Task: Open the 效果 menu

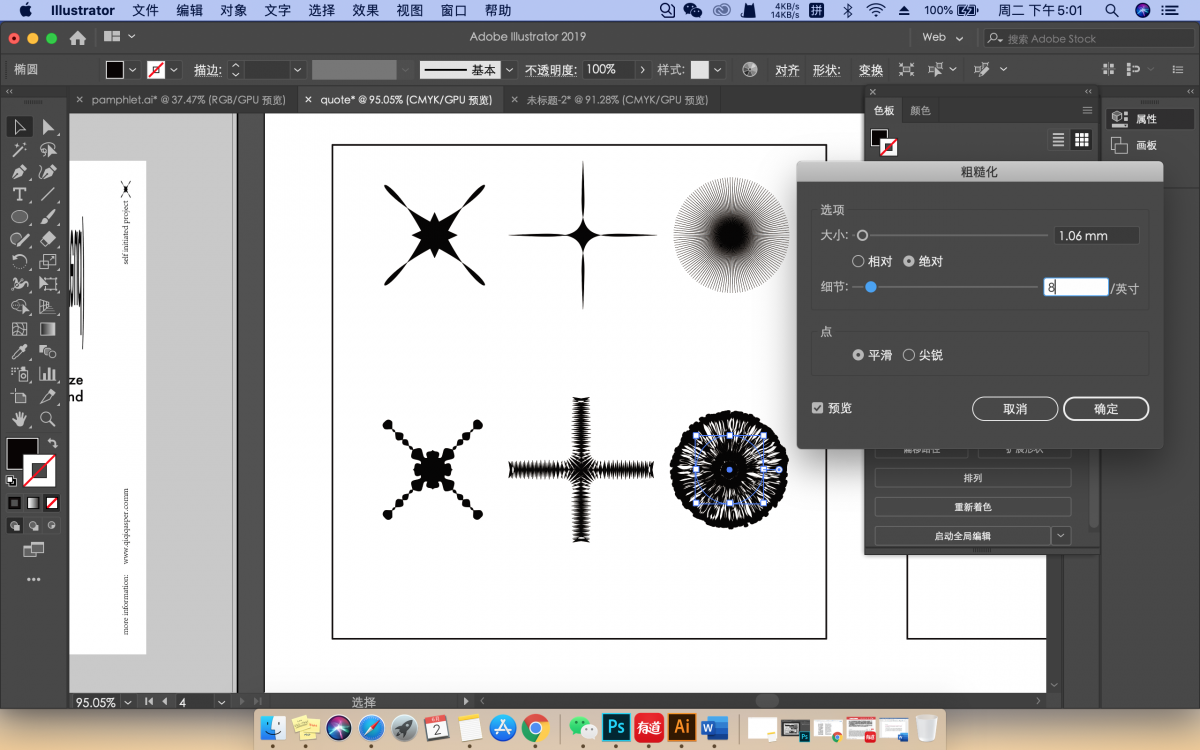Action: point(365,10)
